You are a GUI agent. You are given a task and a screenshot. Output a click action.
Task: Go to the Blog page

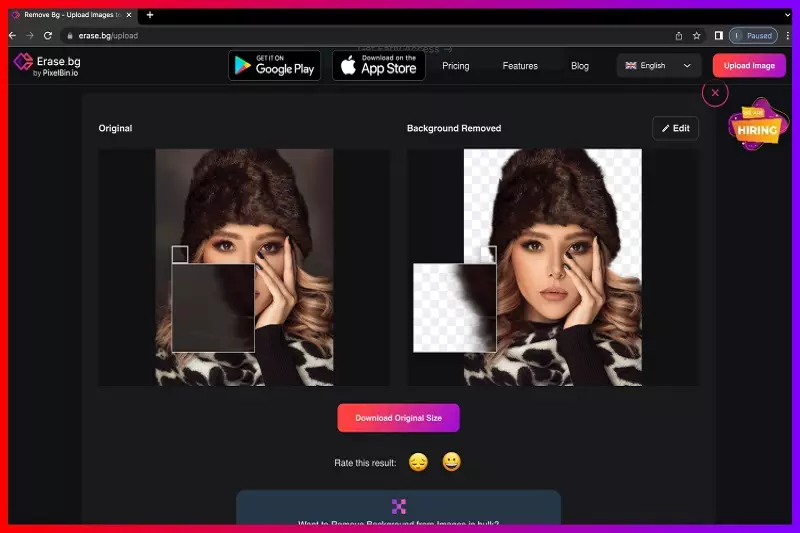(x=580, y=66)
